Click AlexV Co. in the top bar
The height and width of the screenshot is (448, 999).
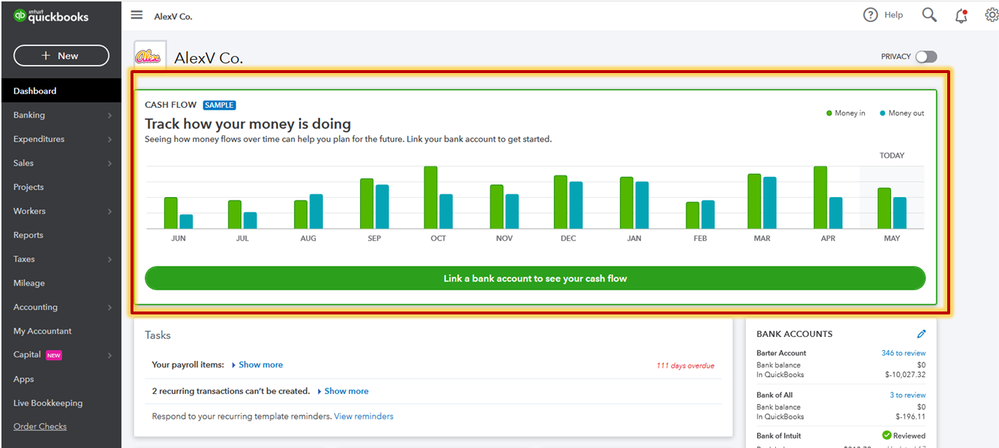[x=173, y=17]
